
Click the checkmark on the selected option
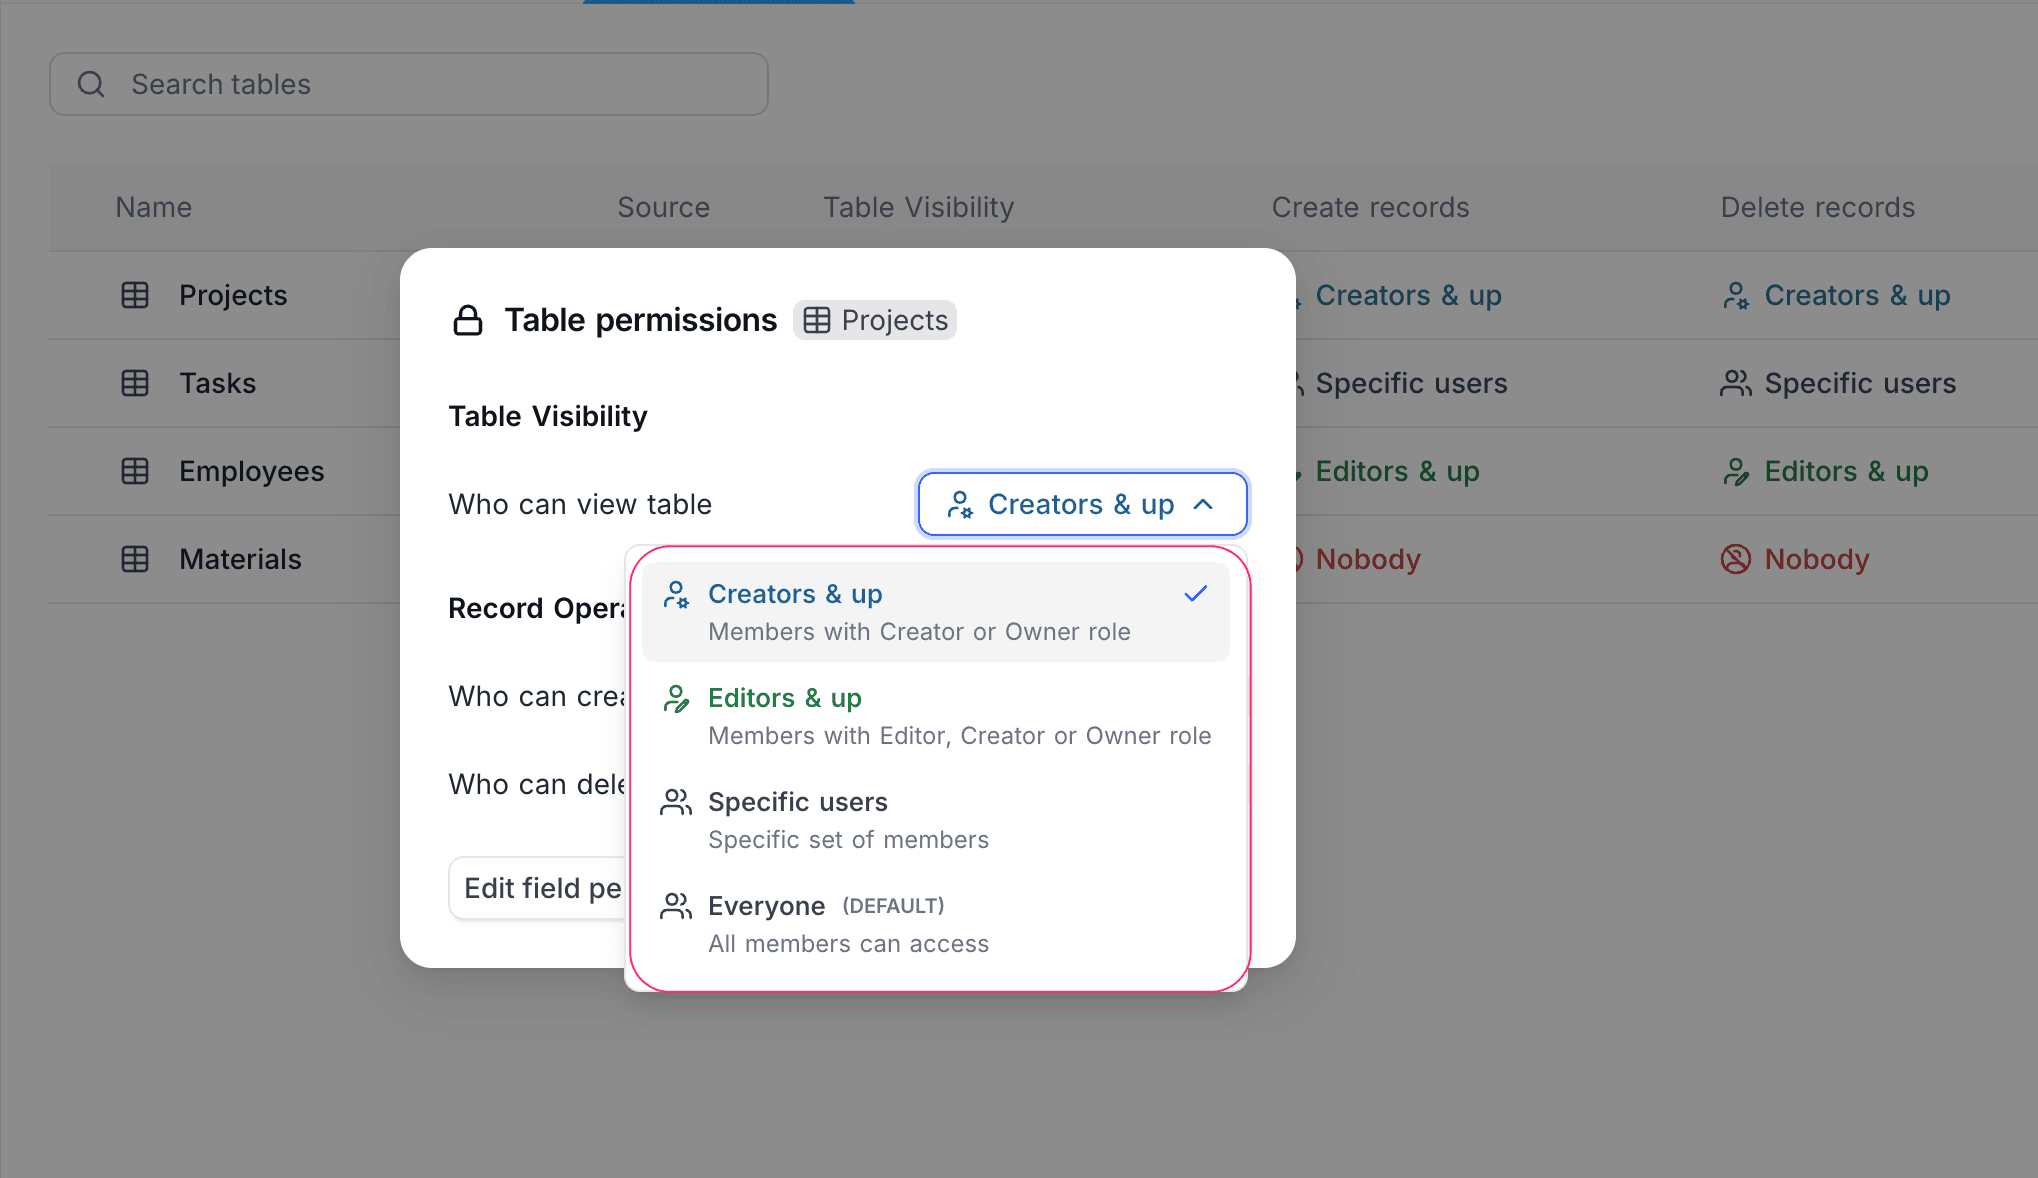(x=1196, y=594)
